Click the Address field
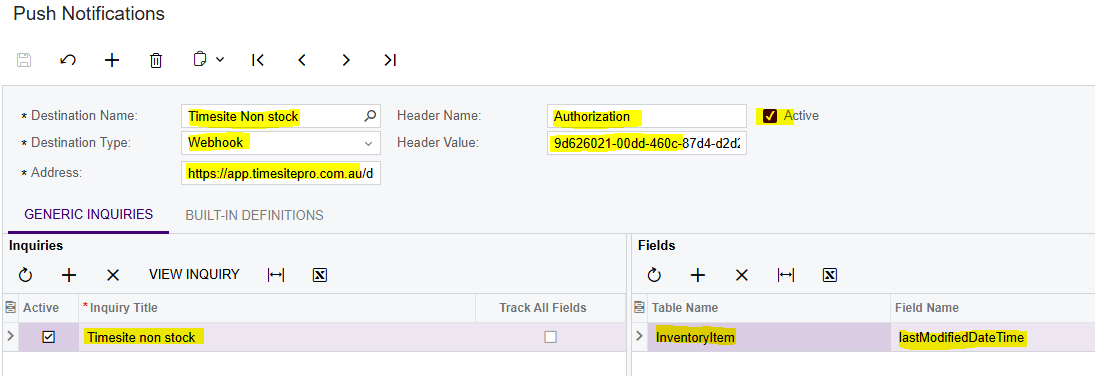 point(281,173)
